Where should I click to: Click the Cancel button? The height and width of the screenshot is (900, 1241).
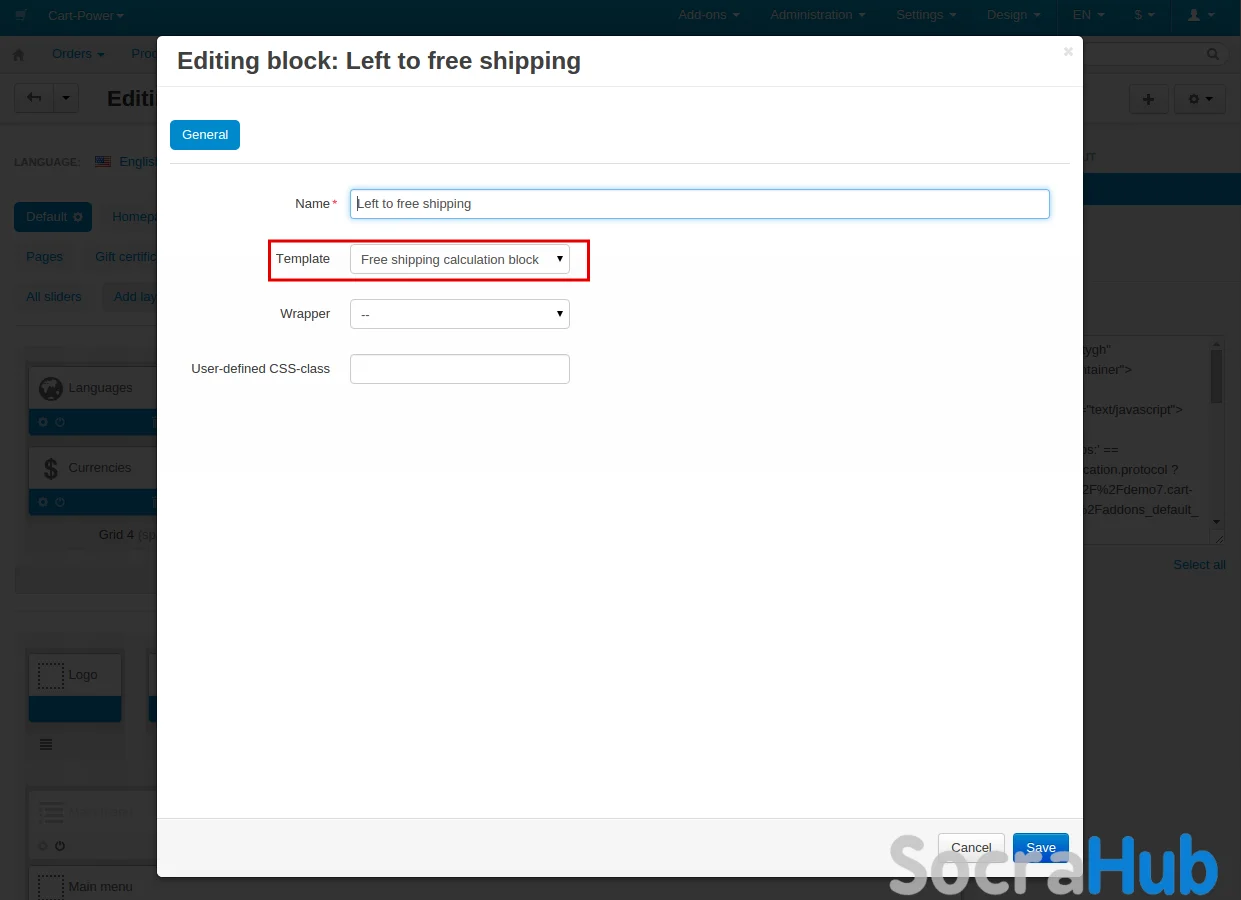pyautogui.click(x=971, y=847)
